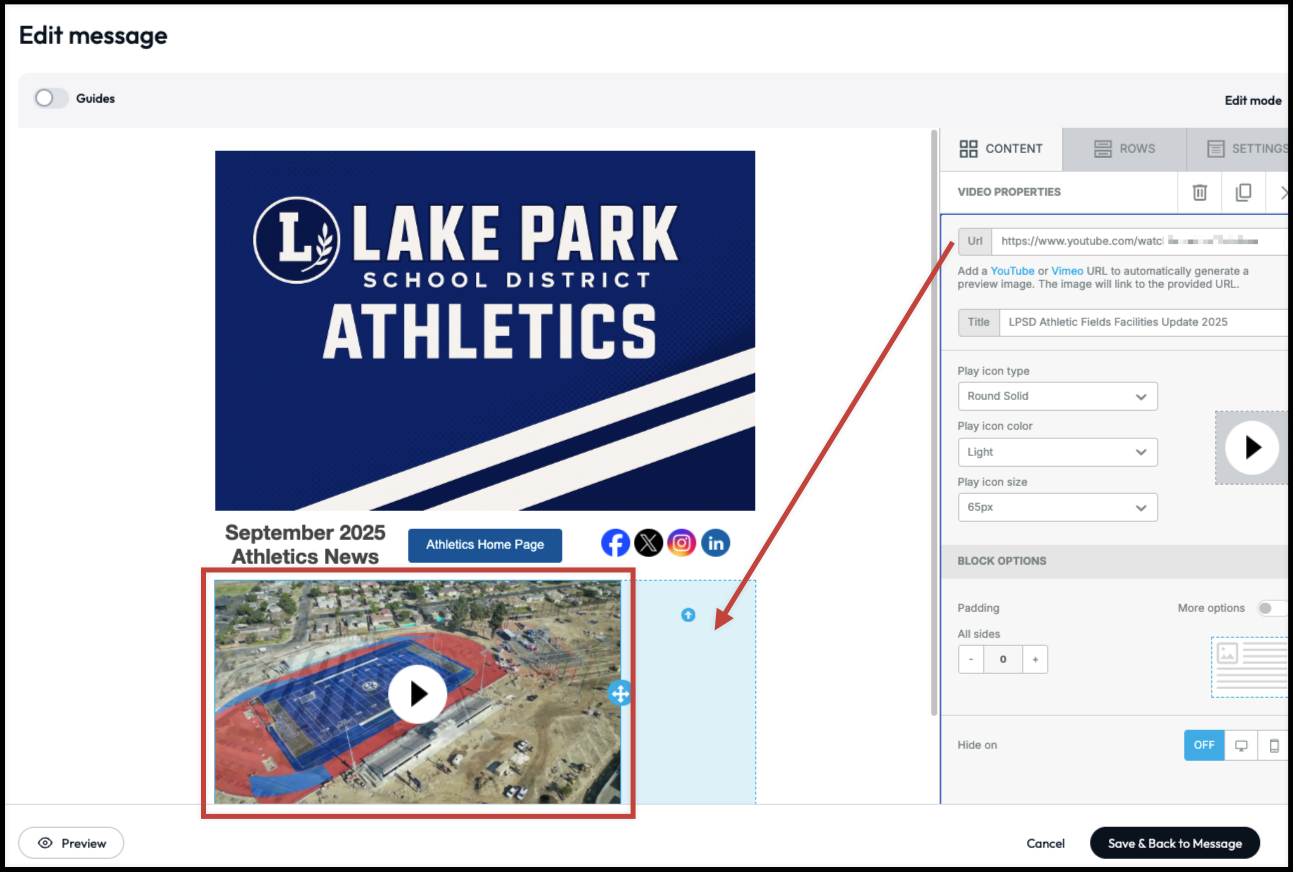
Task: Open the Play icon color dropdown
Action: pyautogui.click(x=1057, y=452)
